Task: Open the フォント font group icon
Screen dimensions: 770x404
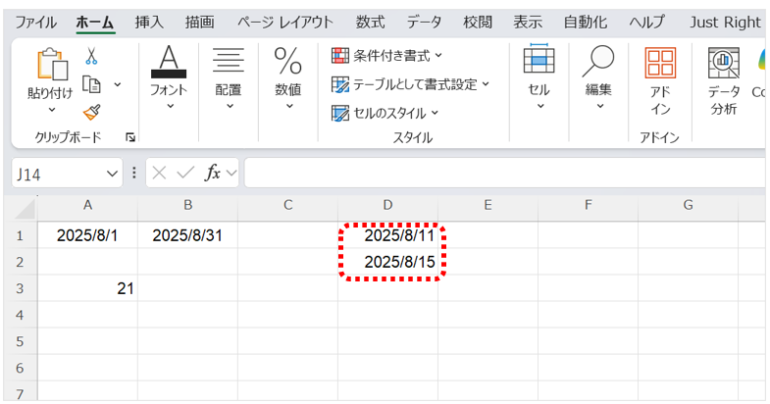Action: 168,62
